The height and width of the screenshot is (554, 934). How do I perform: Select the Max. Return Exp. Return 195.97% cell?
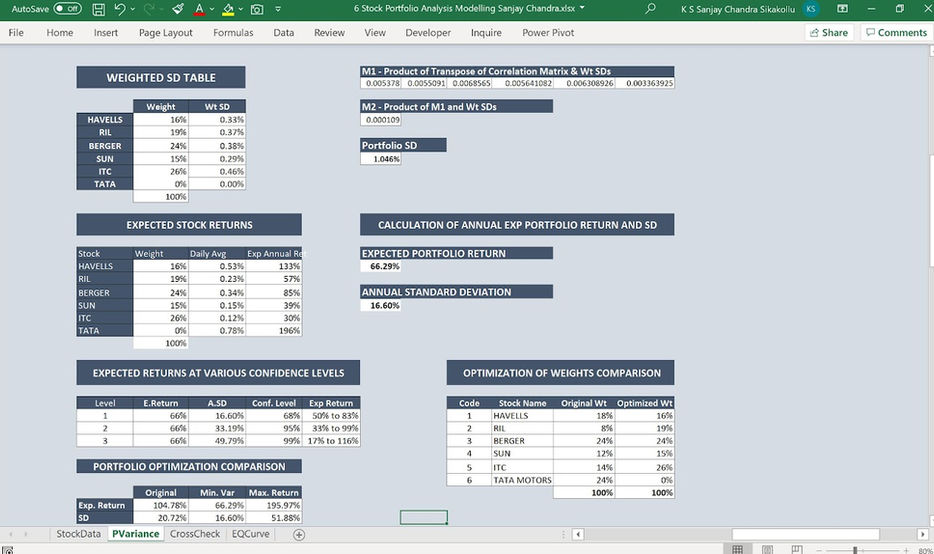point(274,505)
